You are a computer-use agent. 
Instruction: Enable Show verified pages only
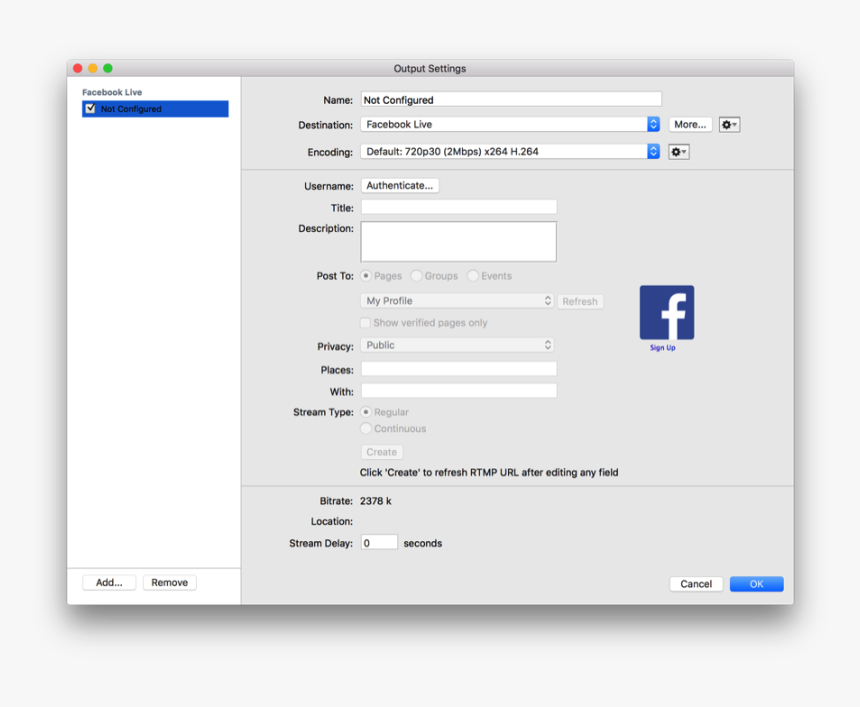pos(366,323)
